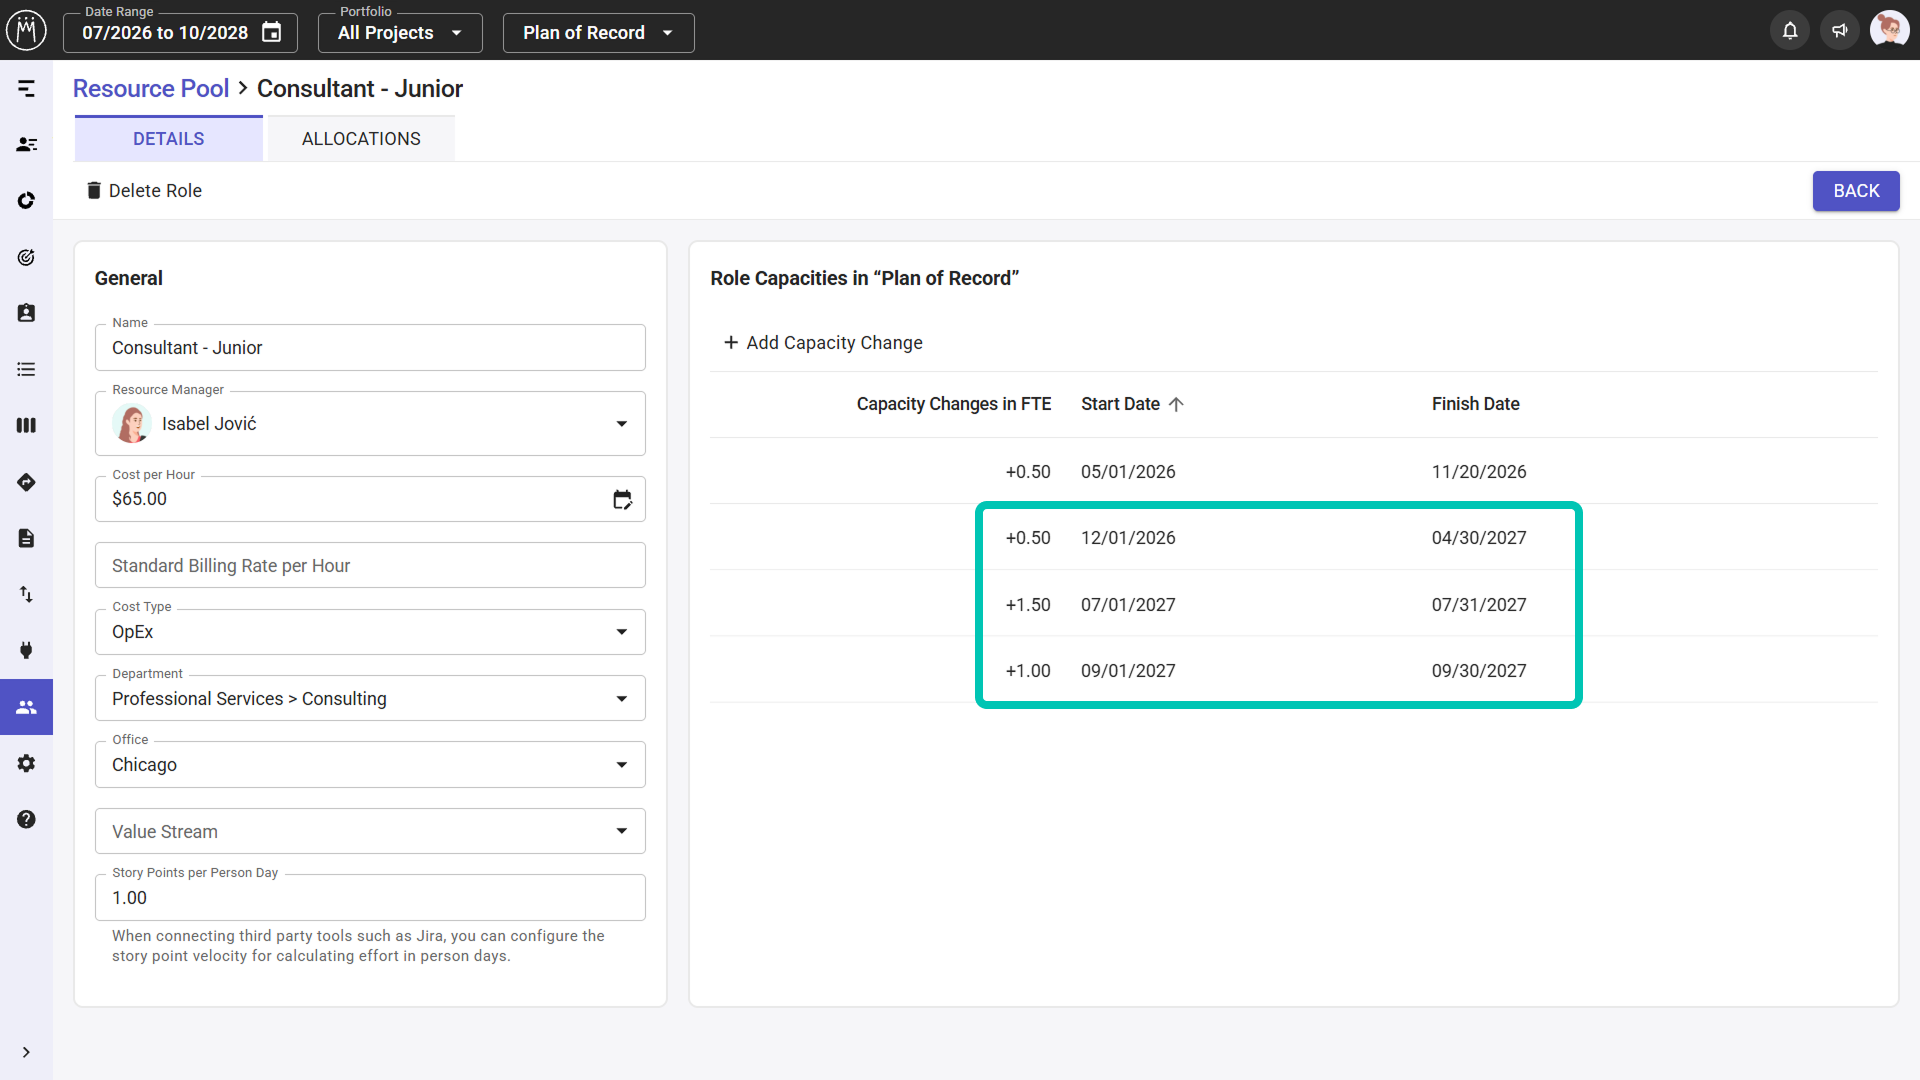This screenshot has height=1080, width=1920.
Task: Click the Delete Role trash icon
Action: tap(94, 190)
